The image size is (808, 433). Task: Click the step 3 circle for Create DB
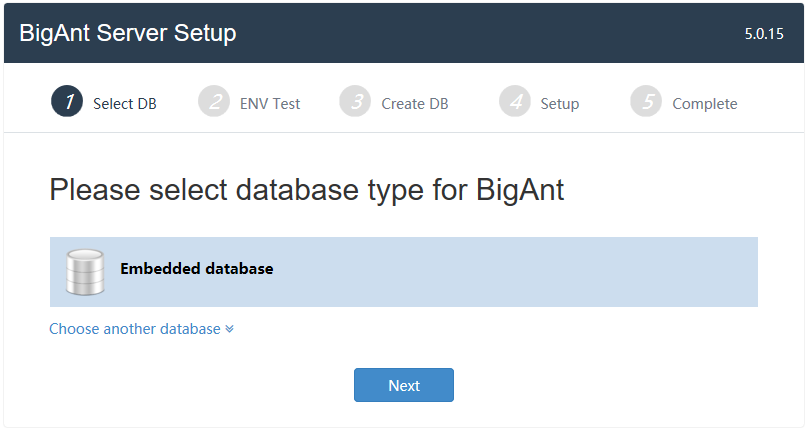pyautogui.click(x=355, y=101)
